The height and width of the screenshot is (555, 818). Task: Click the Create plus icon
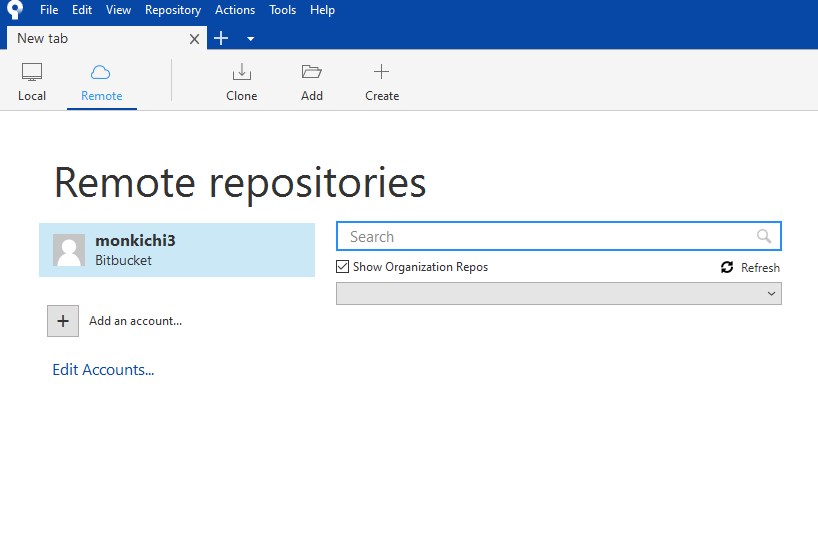pos(381,72)
